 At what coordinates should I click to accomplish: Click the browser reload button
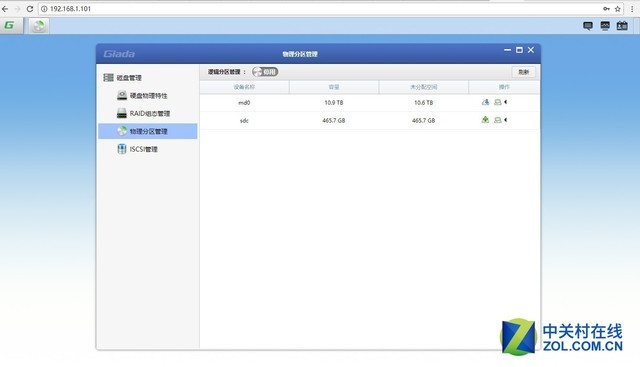(30, 9)
